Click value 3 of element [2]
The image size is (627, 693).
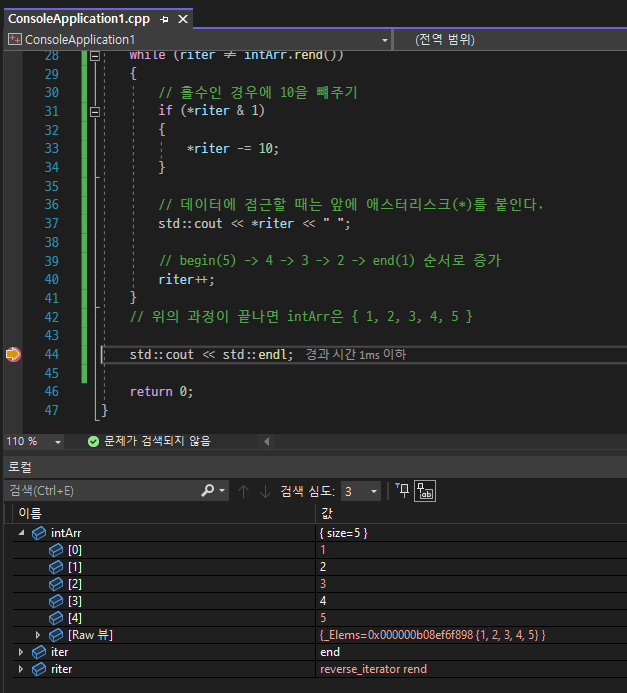tap(323, 584)
